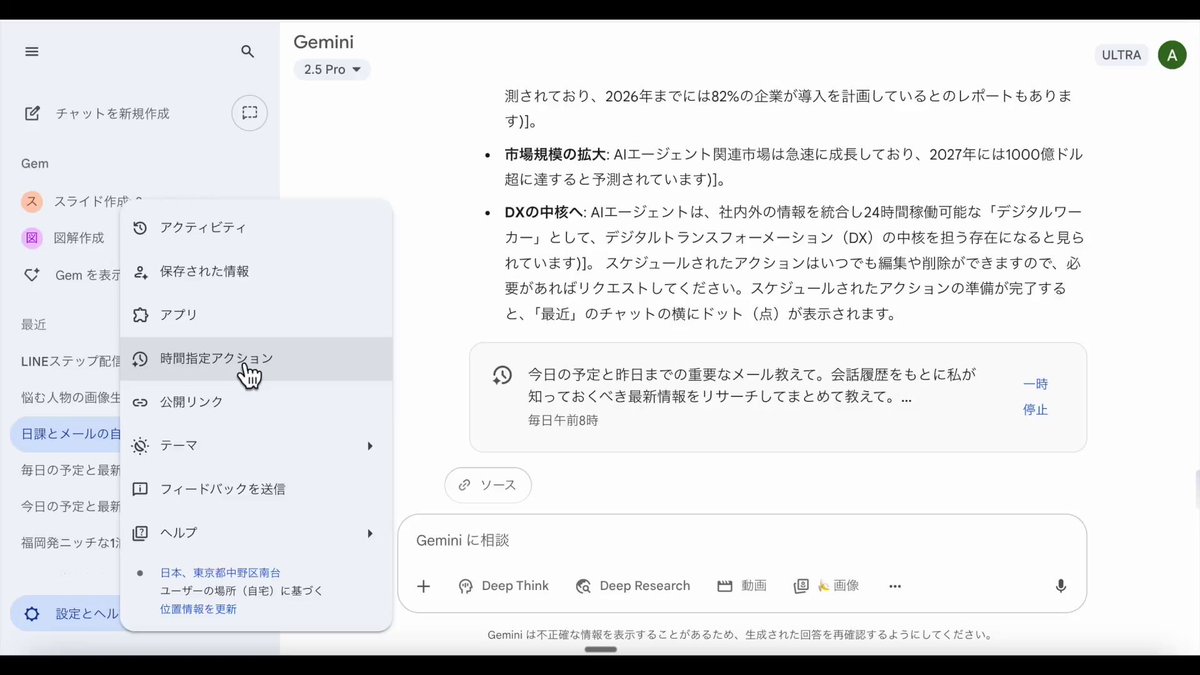Open アプリ from settings menu

pos(256,315)
